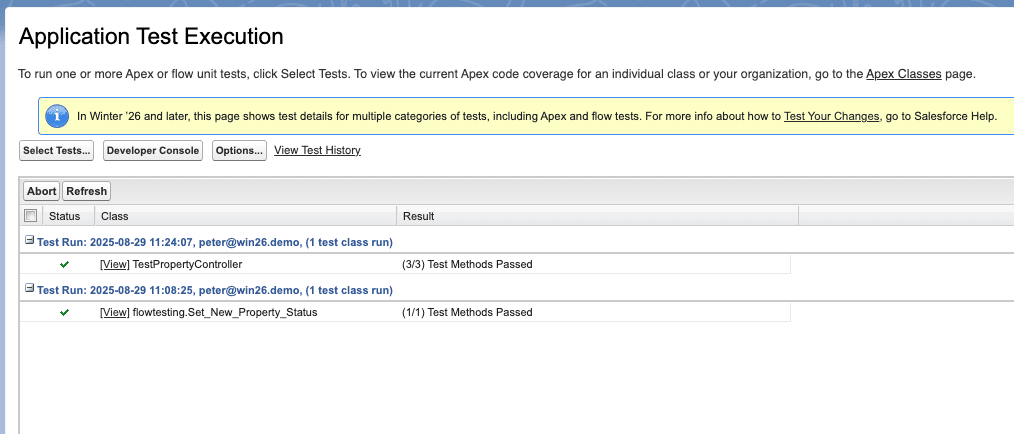Click the (3/3) Test Methods Passed result
The image size is (1014, 434).
tap(466, 264)
